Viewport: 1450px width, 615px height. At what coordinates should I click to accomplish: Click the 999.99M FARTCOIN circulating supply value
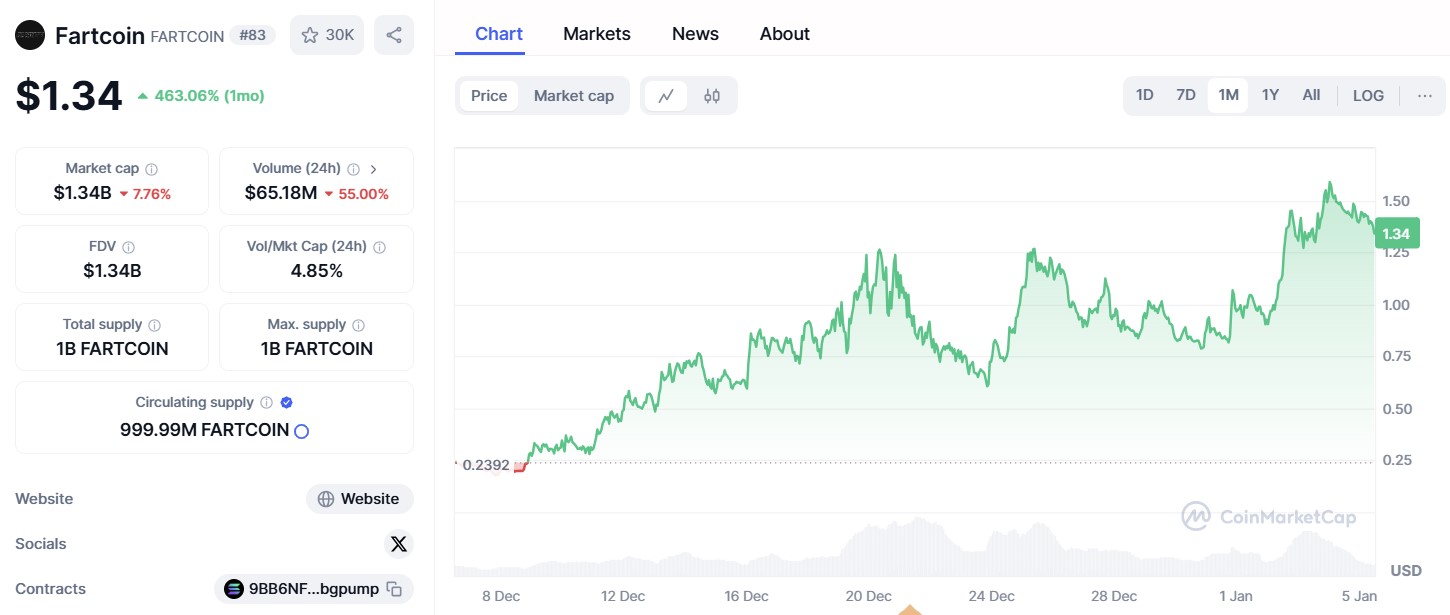pos(204,431)
